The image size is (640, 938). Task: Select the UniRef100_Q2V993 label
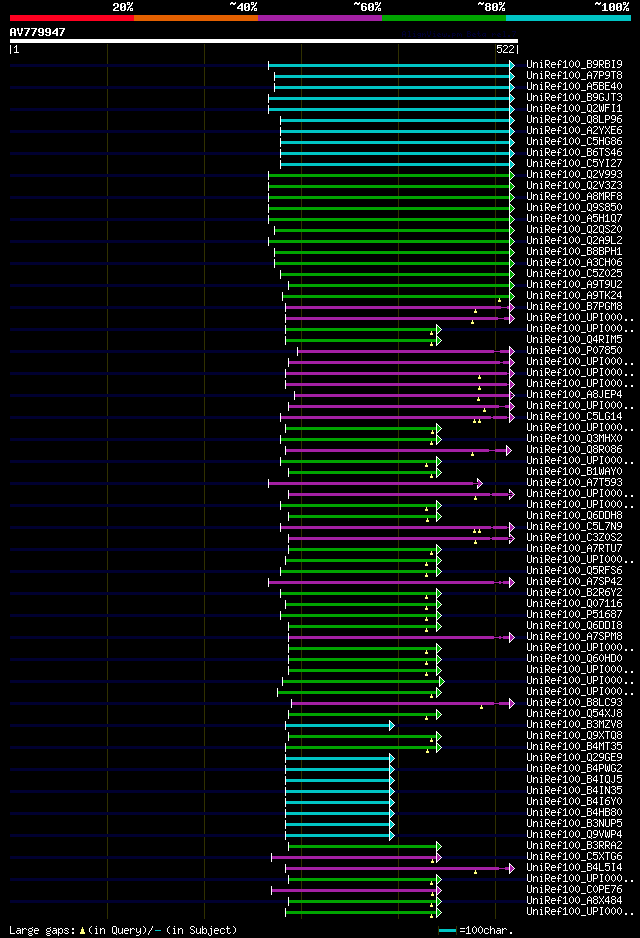tap(574, 175)
